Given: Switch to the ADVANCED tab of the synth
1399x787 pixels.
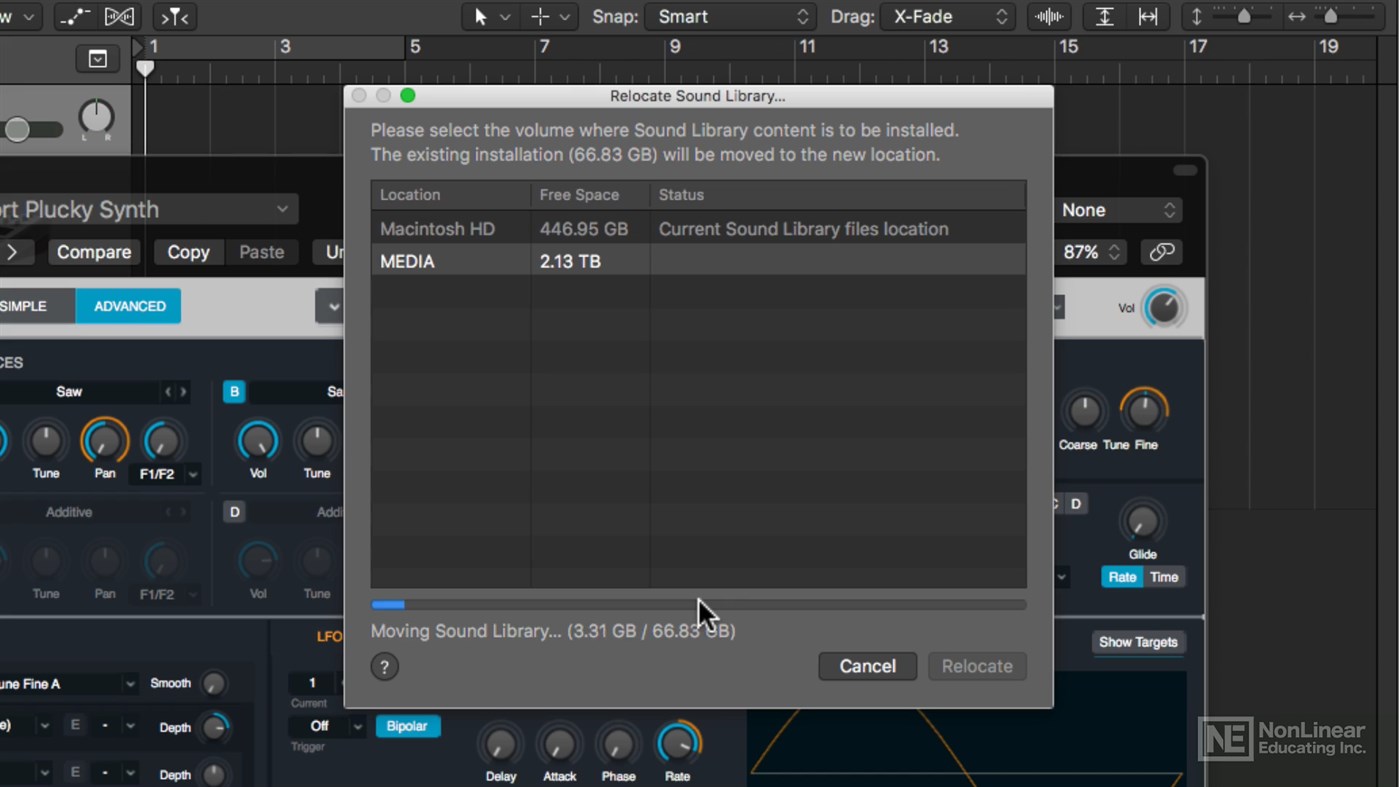Looking at the screenshot, I should [128, 306].
